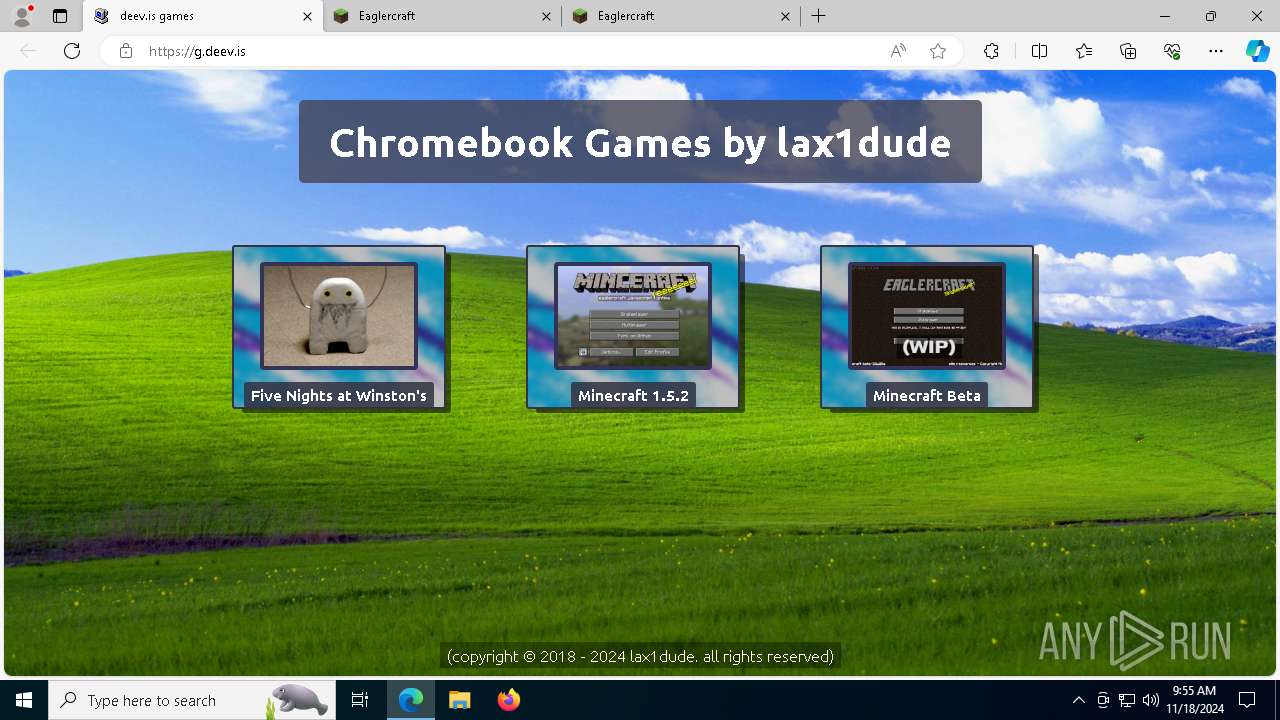Open the notification center icon
1280x720 pixels.
pyautogui.click(x=1247, y=700)
